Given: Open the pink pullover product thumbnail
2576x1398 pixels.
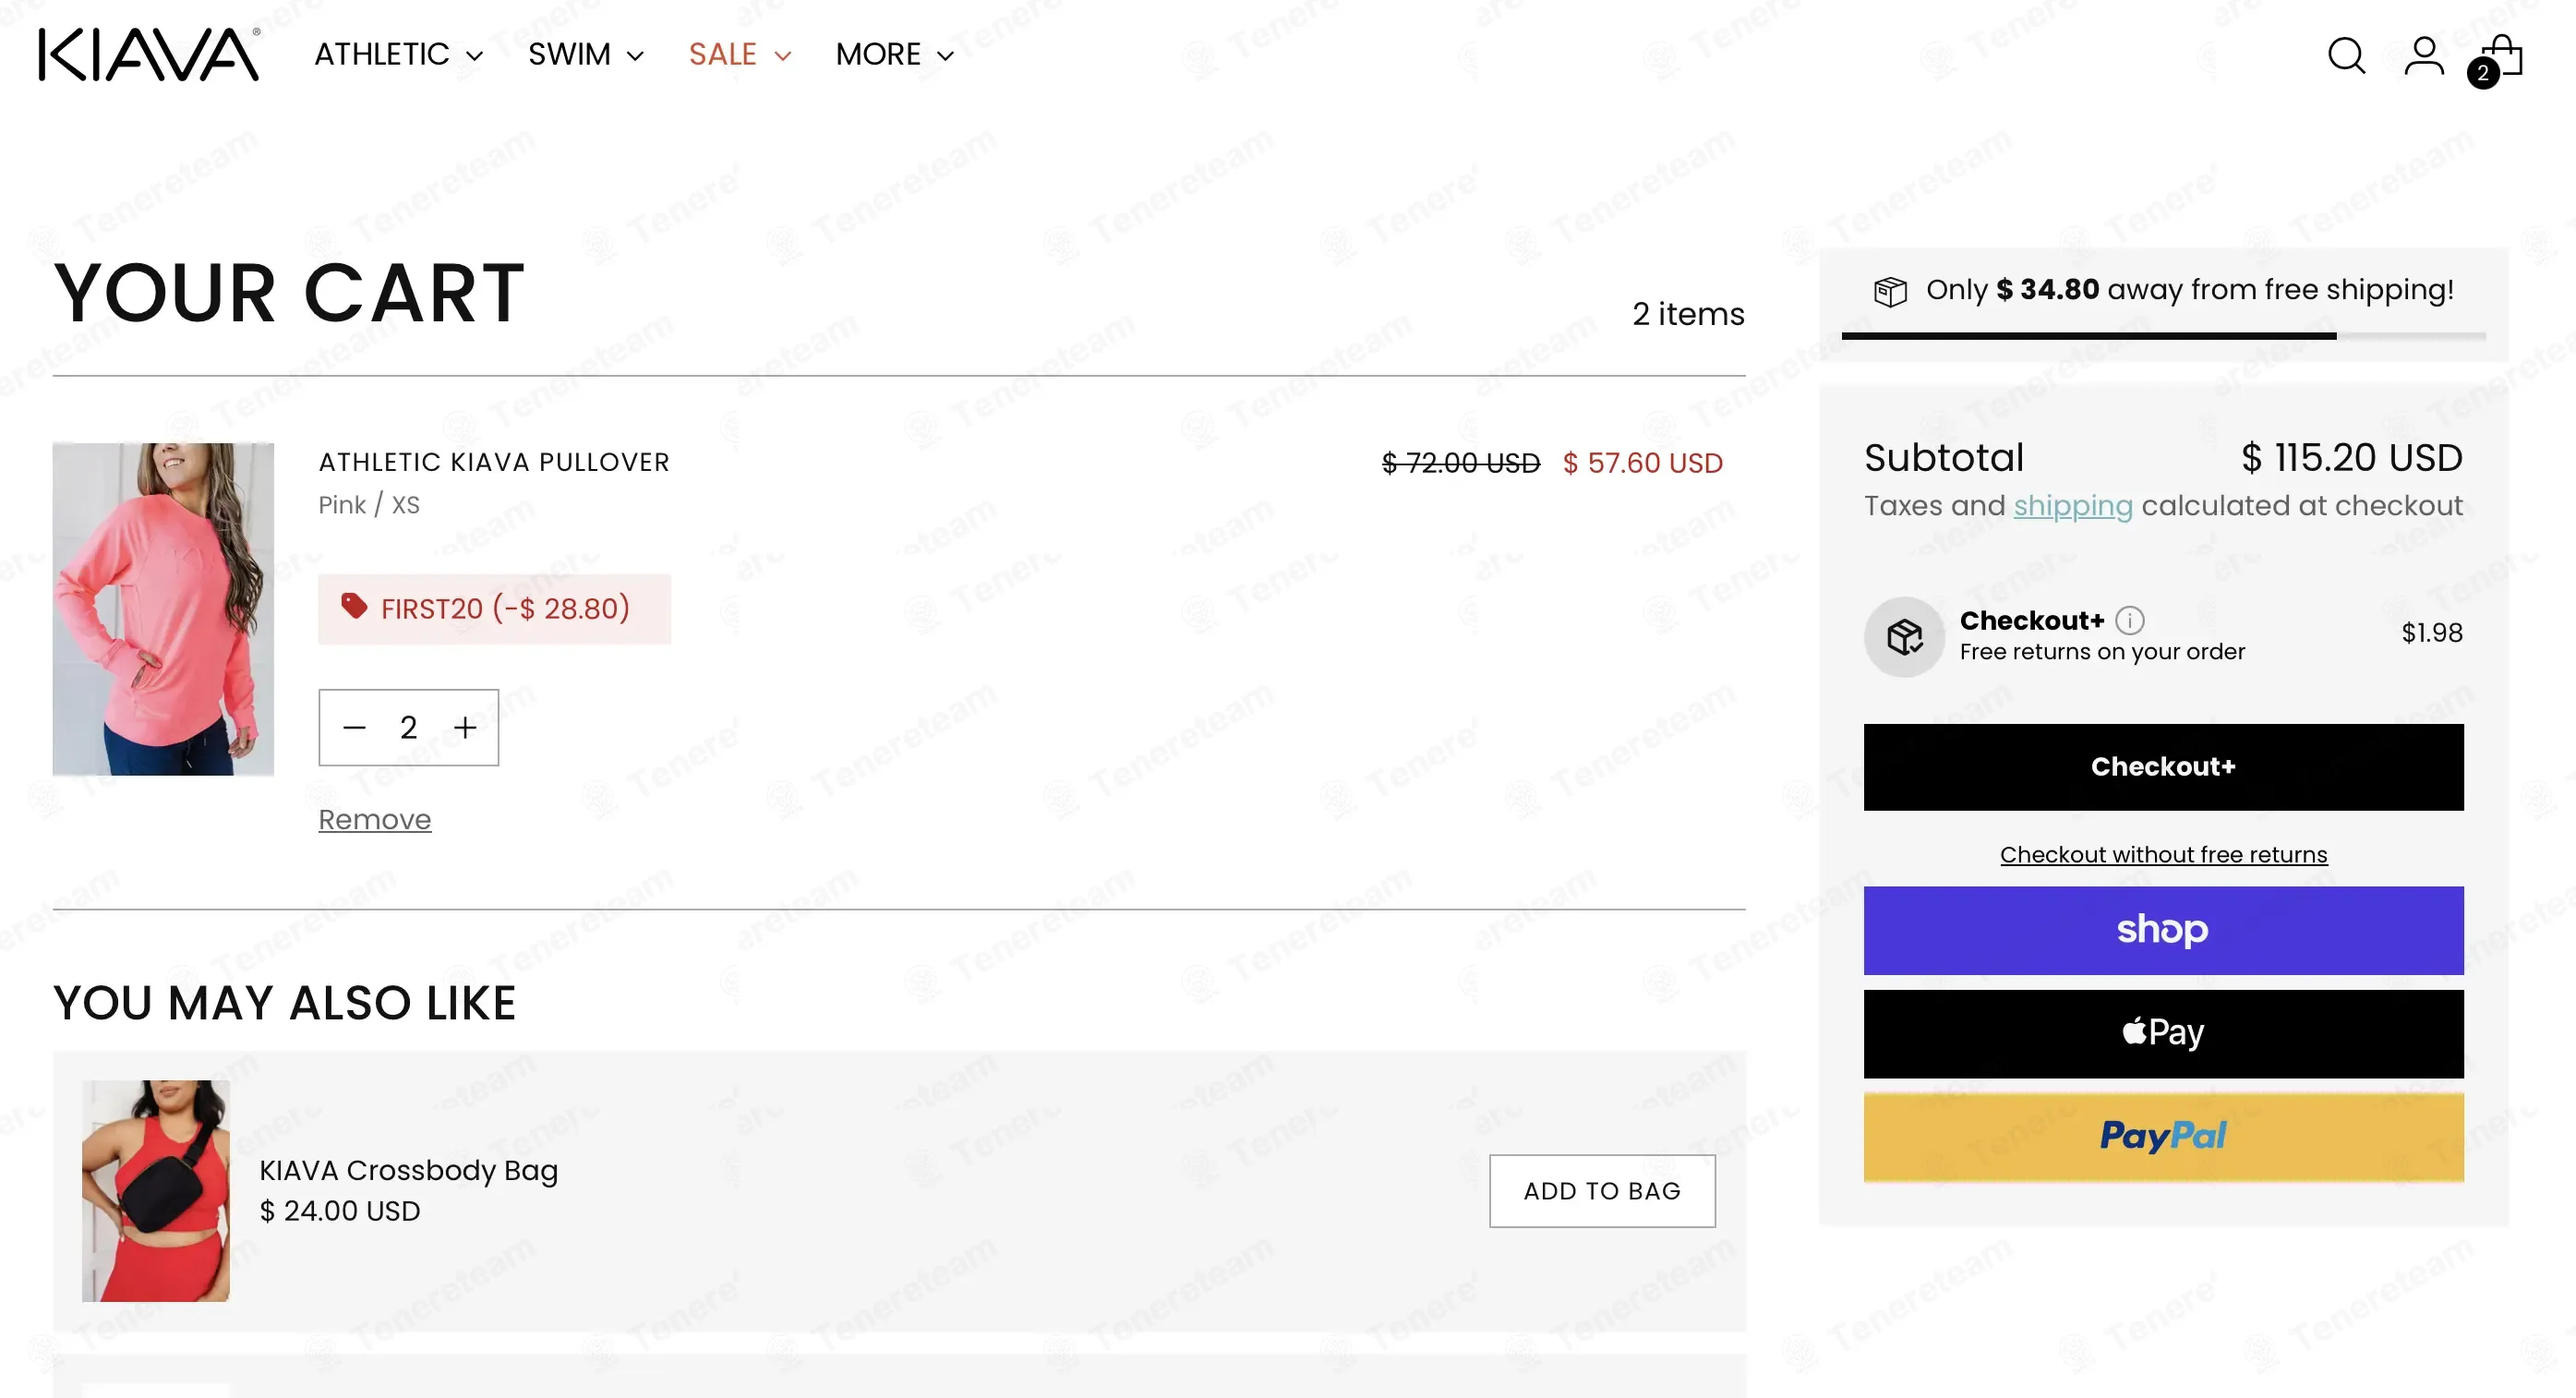Looking at the screenshot, I should [163, 609].
